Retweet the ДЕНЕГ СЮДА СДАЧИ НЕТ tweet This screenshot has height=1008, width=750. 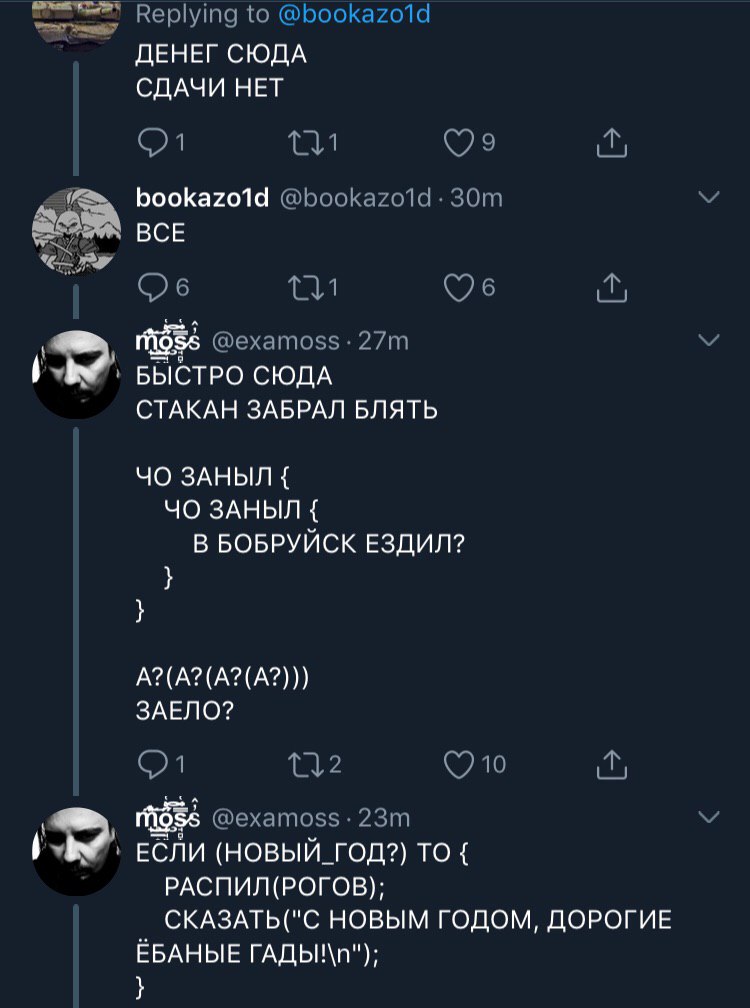[x=305, y=143]
